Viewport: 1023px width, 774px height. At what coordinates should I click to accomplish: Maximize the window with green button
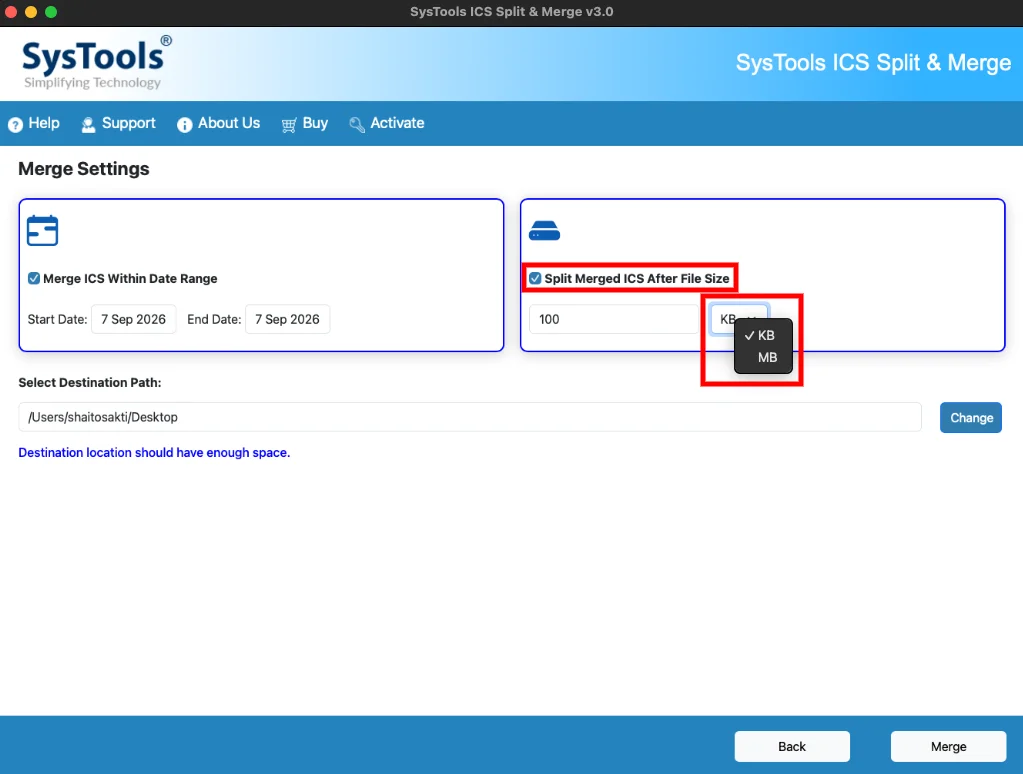(51, 12)
